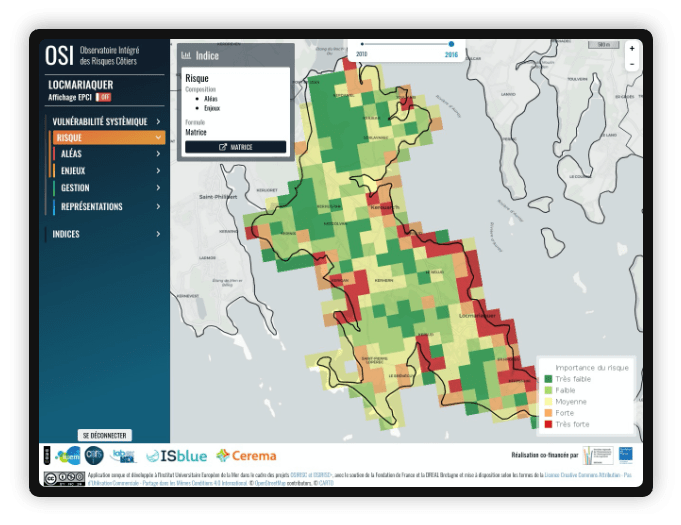Click the Se déconnecter button
Screen dimensions: 681x525
(x=104, y=435)
